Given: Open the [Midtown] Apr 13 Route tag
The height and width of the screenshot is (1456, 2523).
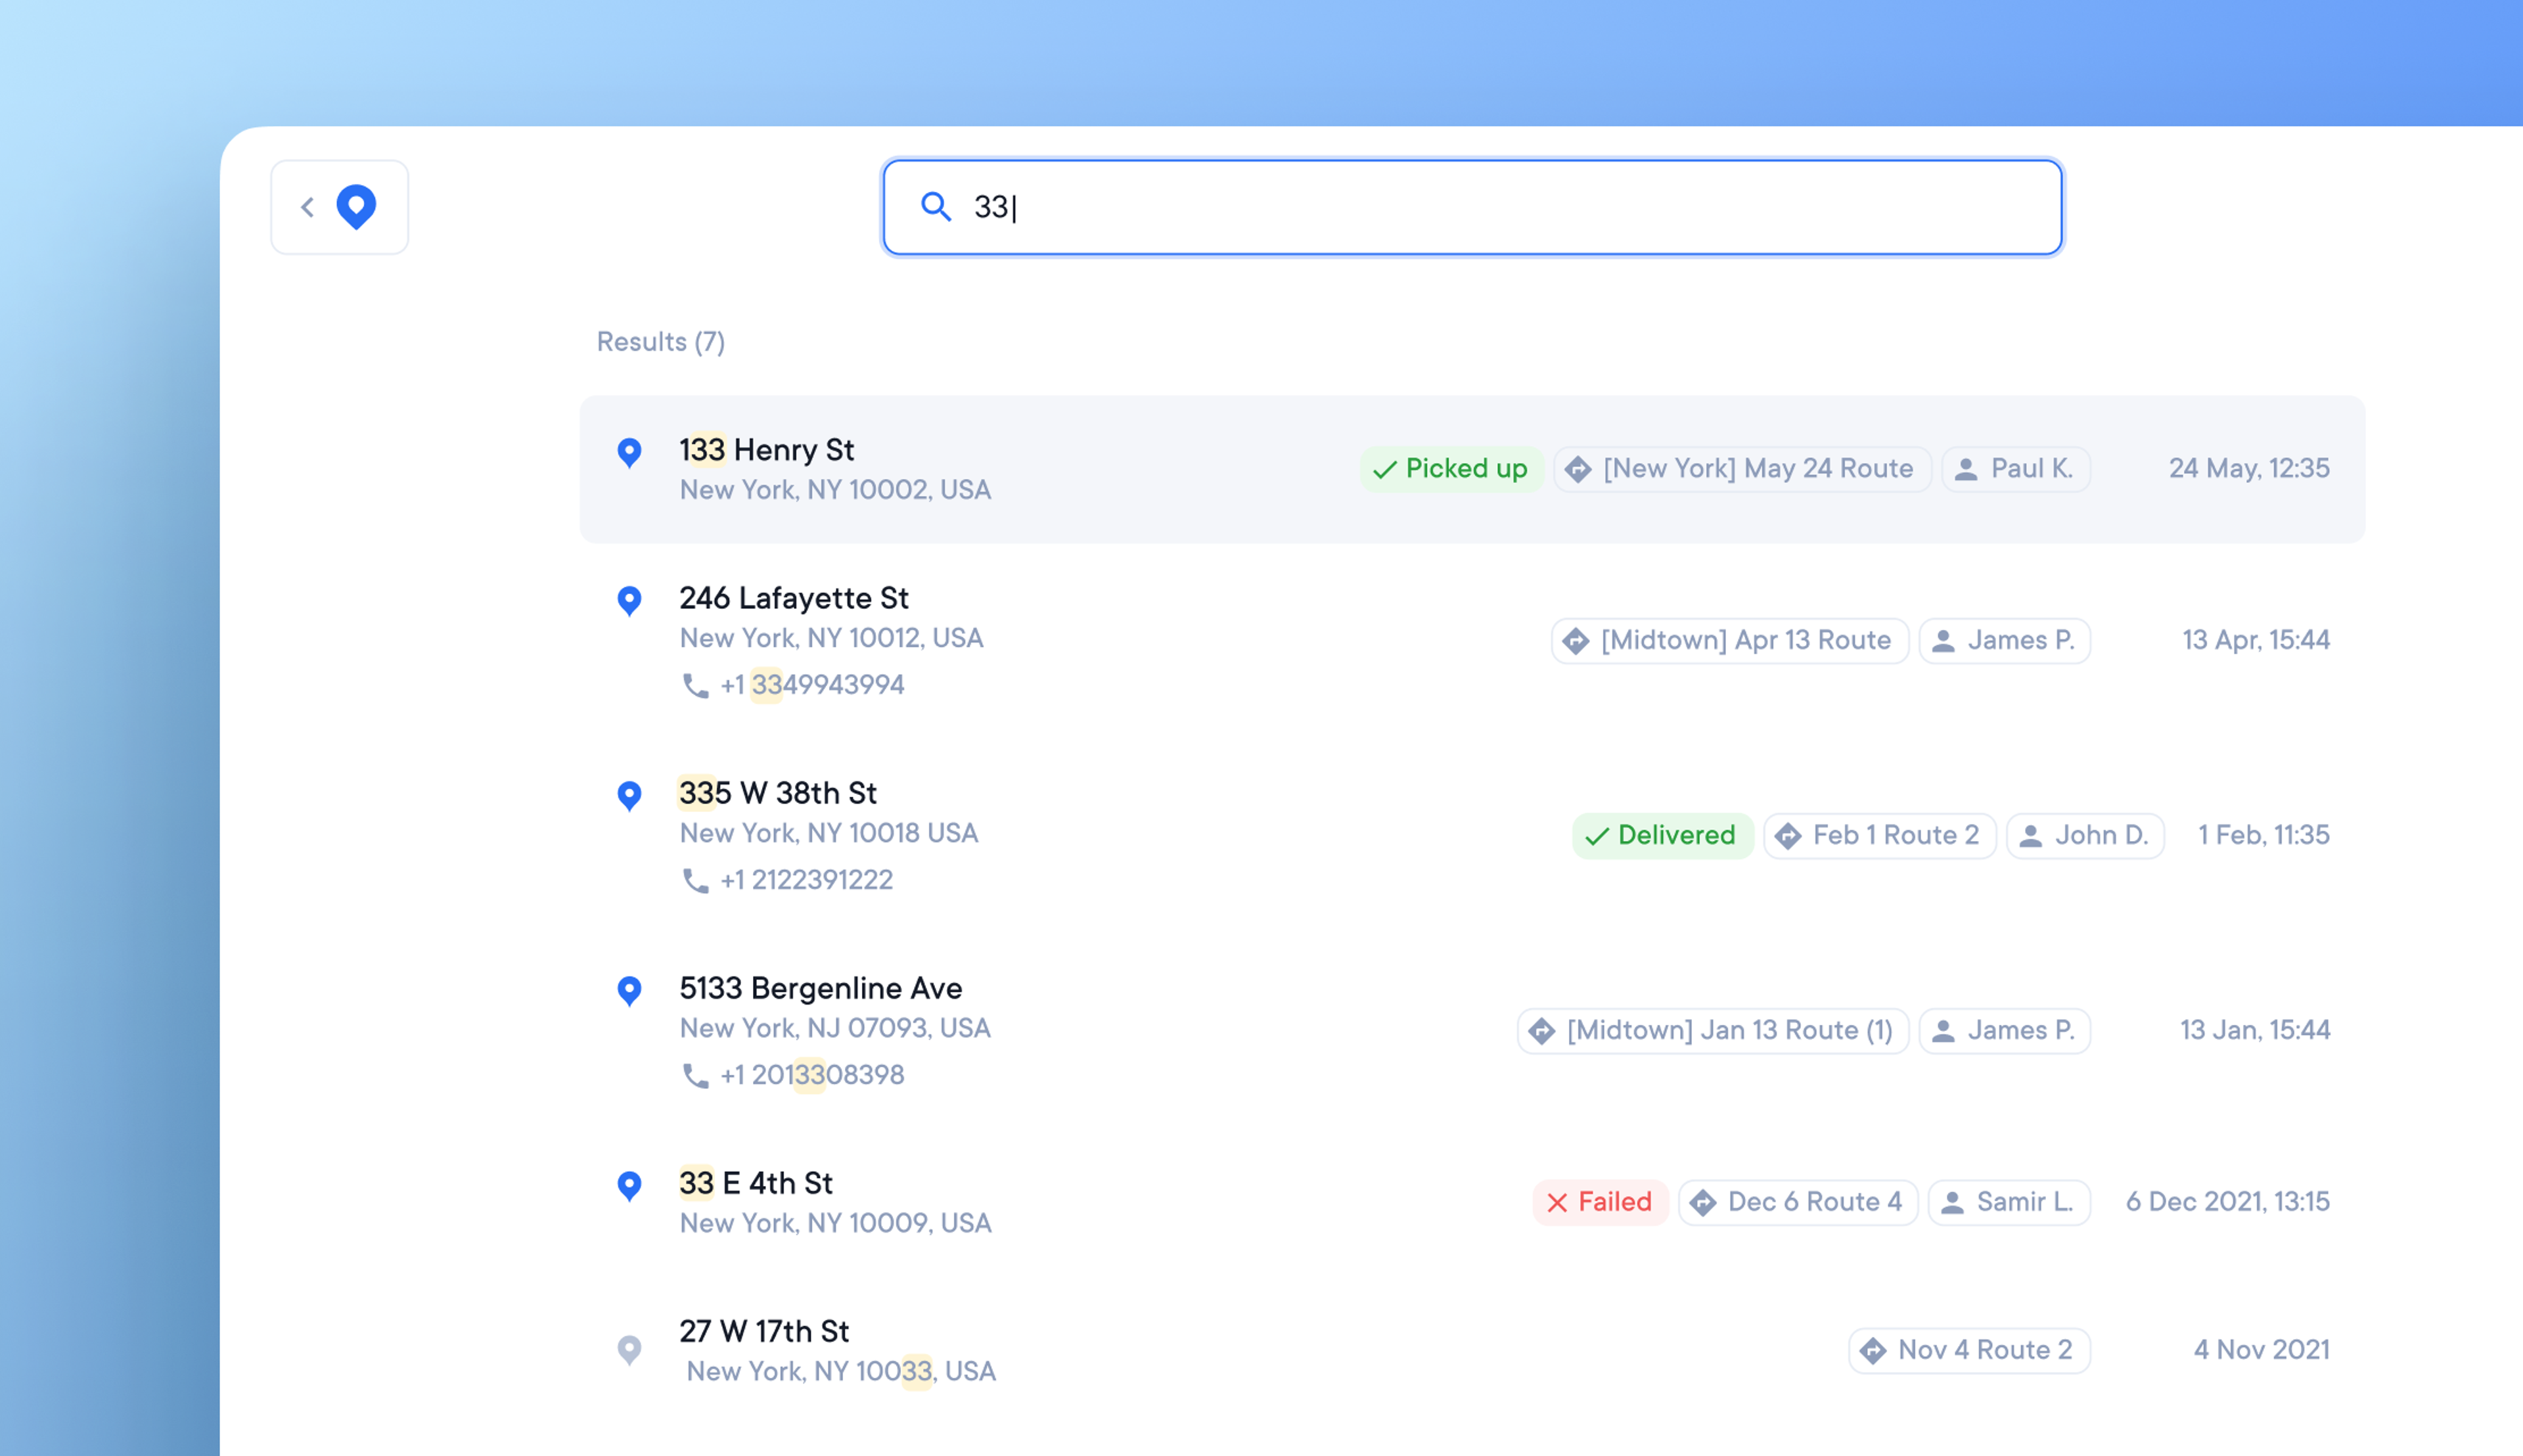Looking at the screenshot, I should click(x=1730, y=640).
